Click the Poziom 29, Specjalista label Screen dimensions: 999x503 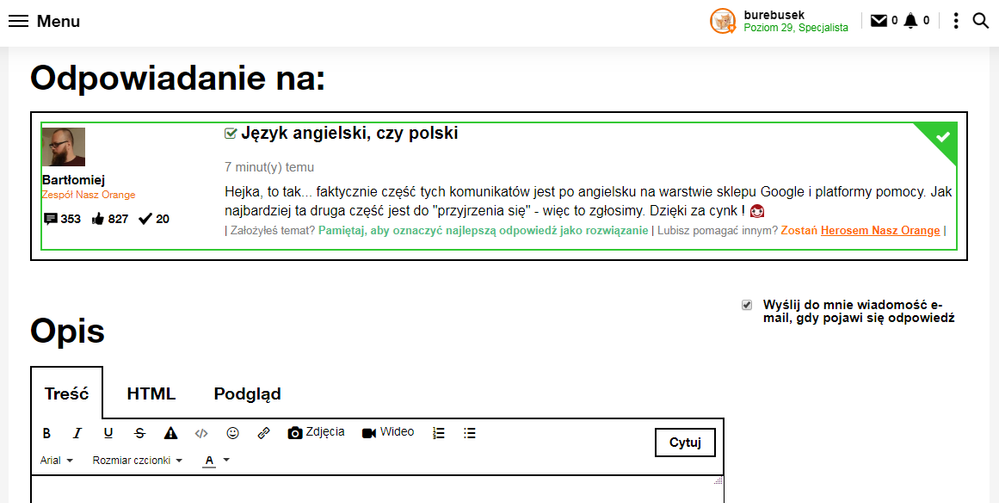coord(796,28)
